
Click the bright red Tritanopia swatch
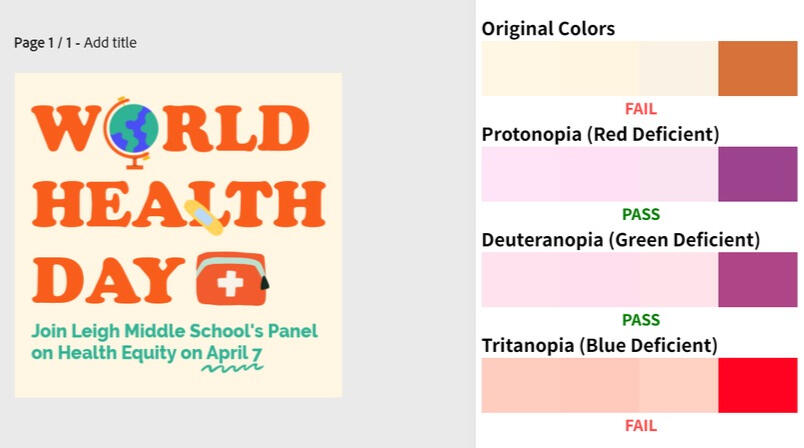(757, 385)
